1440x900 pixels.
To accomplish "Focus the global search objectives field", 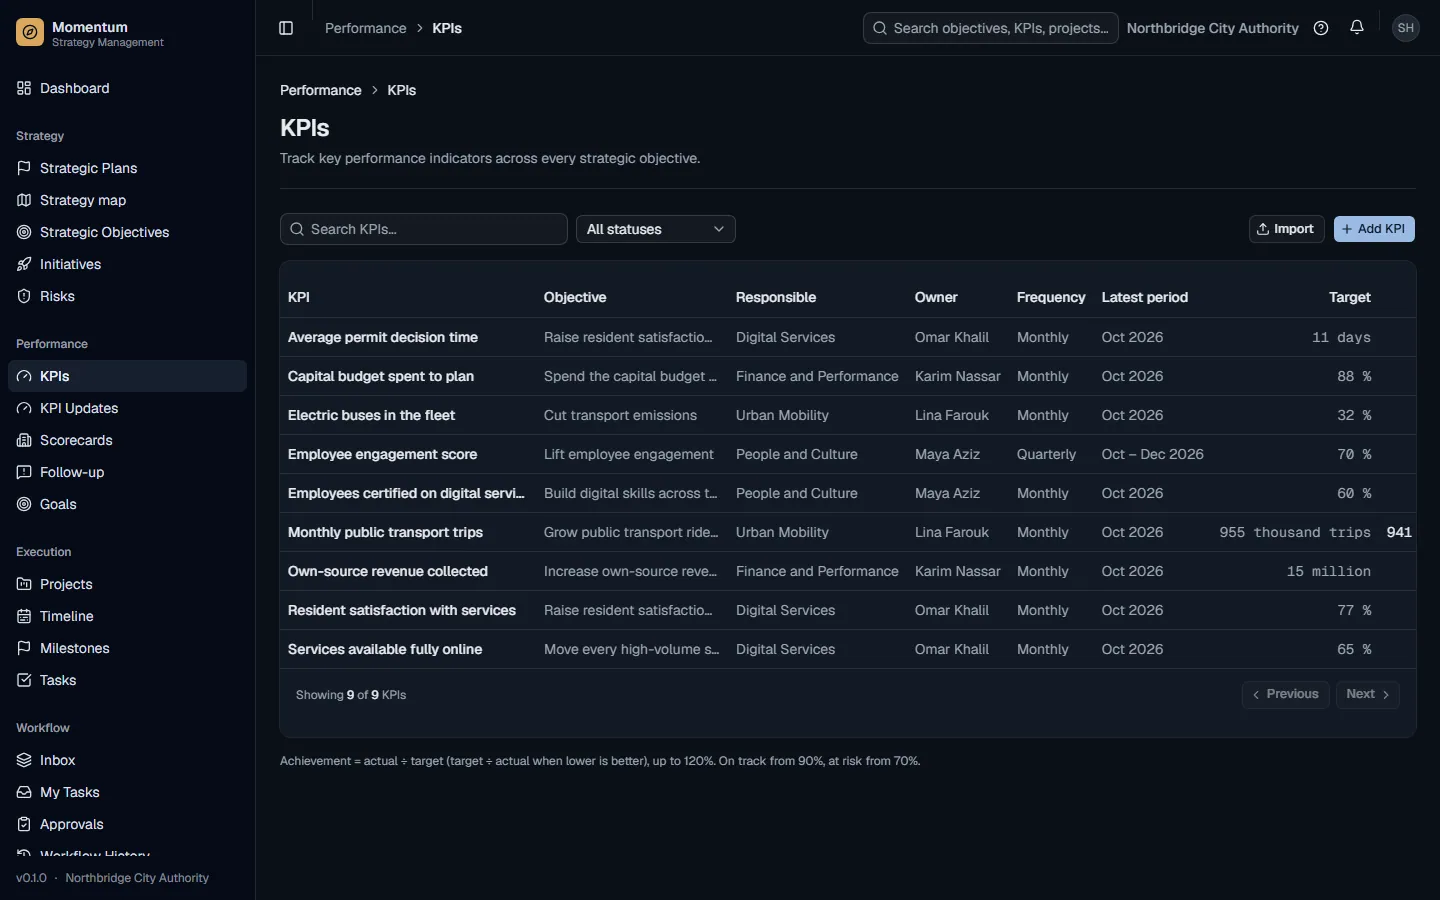I will click(990, 28).
